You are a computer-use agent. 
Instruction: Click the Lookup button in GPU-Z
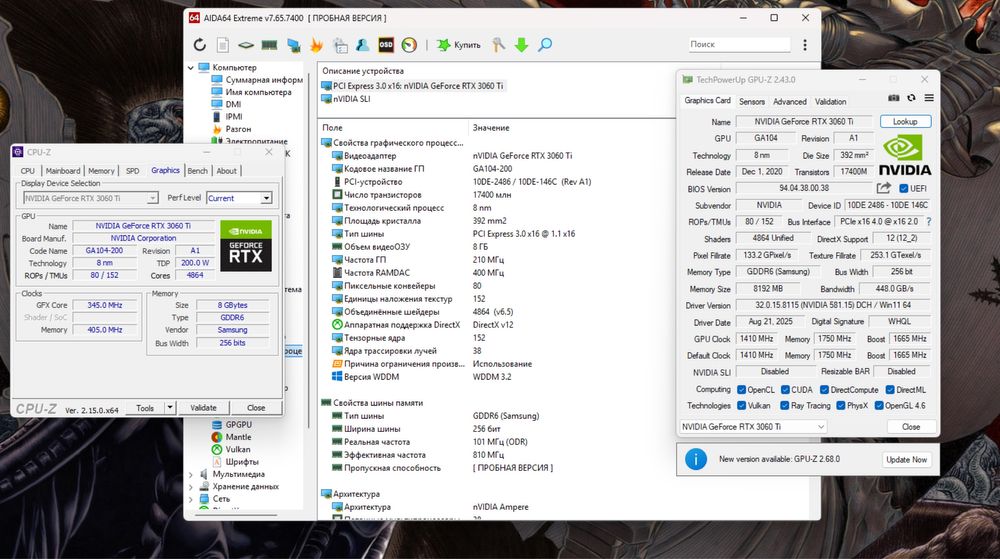coord(905,121)
